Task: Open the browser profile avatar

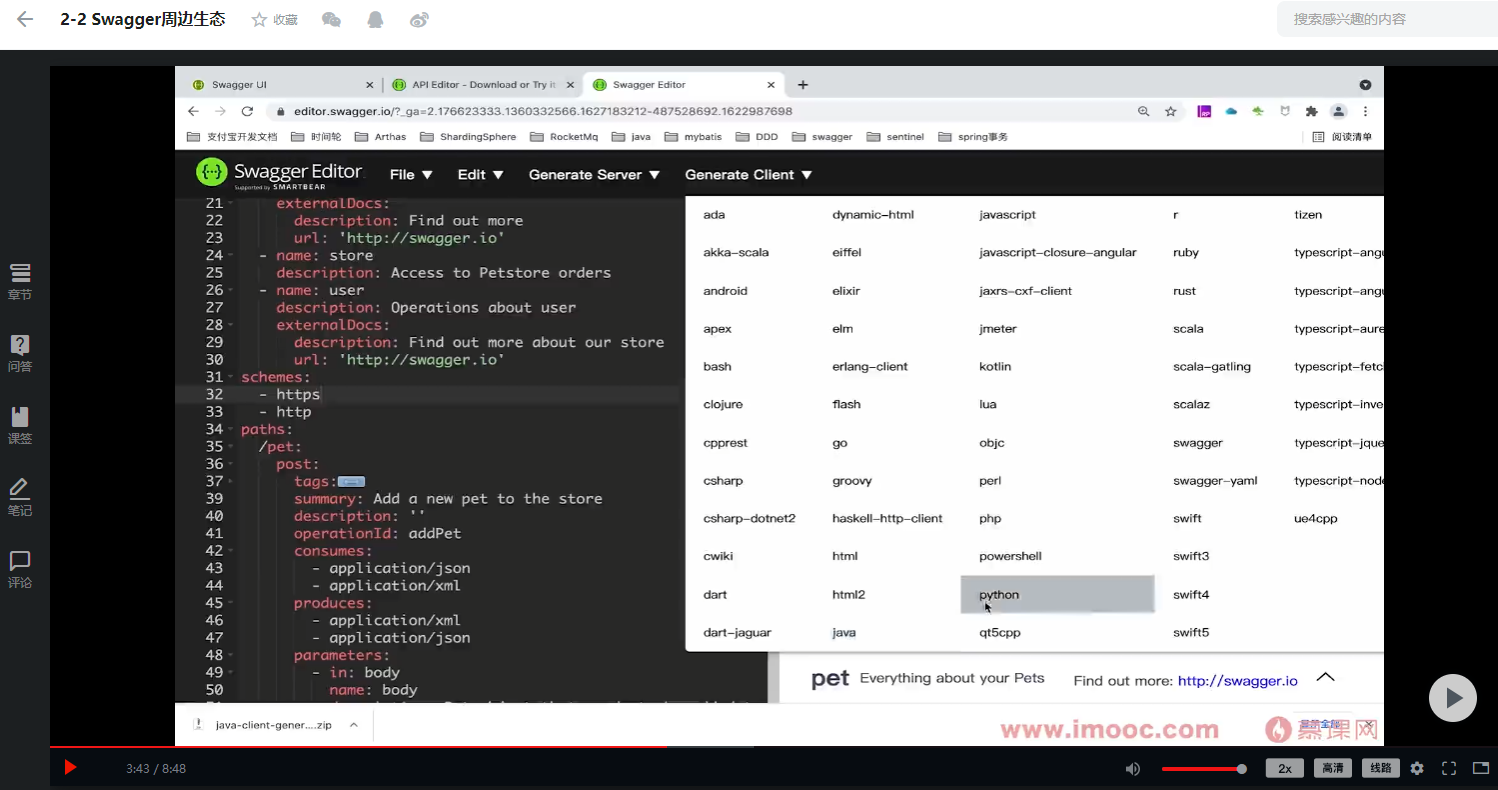Action: pos(1339,112)
